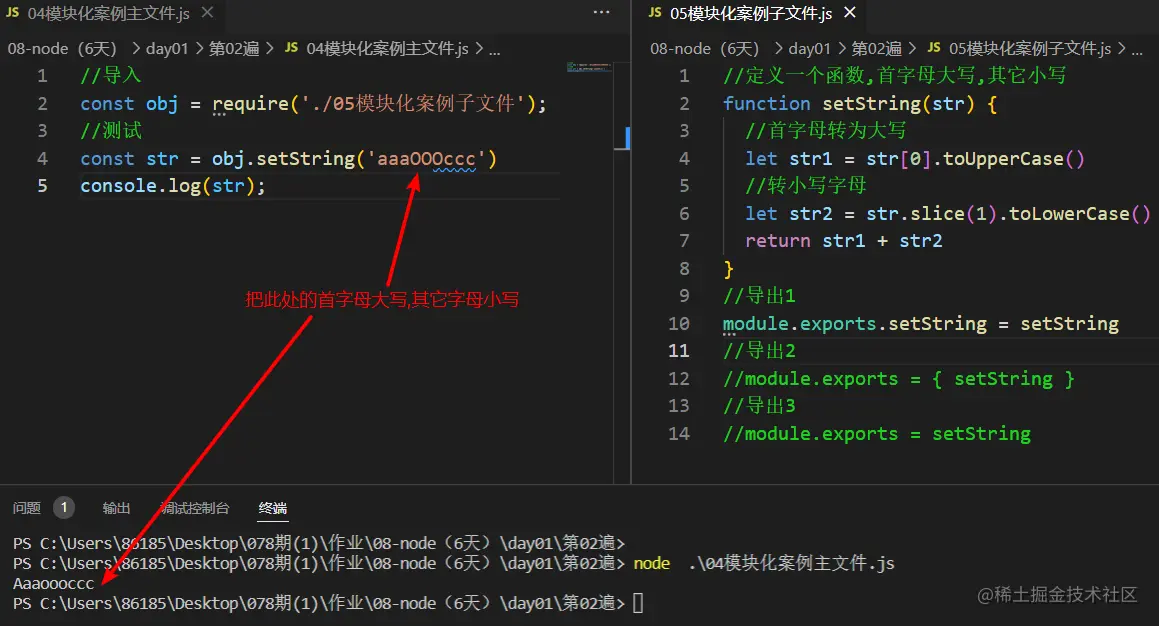Viewport: 1159px width, 626px height.
Task: Open the 输出 output panel tab
Action: tap(116, 508)
